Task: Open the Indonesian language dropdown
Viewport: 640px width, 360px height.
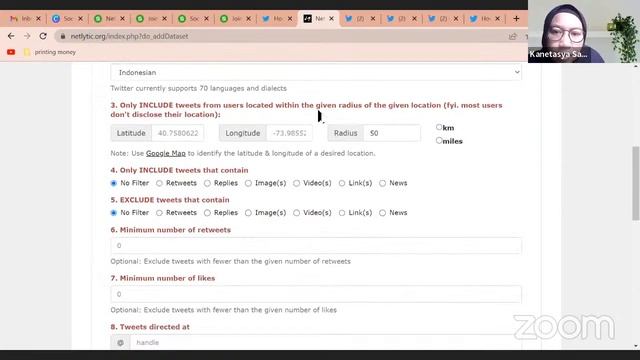Action: click(316, 72)
